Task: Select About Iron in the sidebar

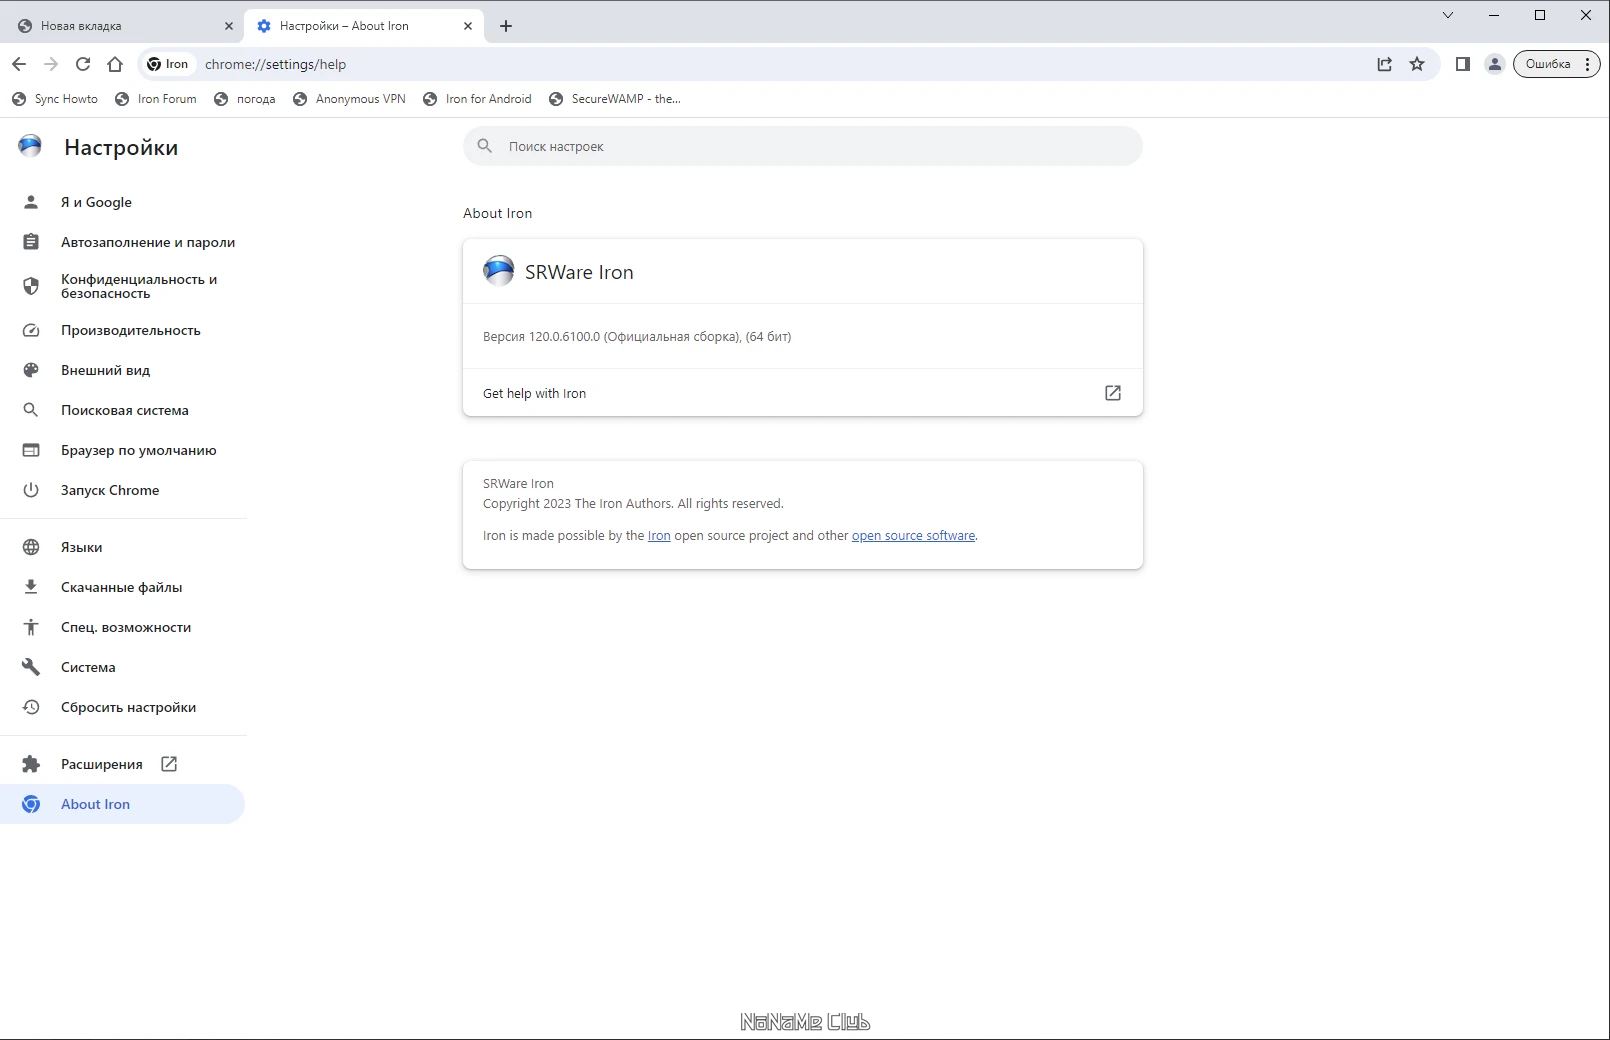Action: pyautogui.click(x=122, y=804)
